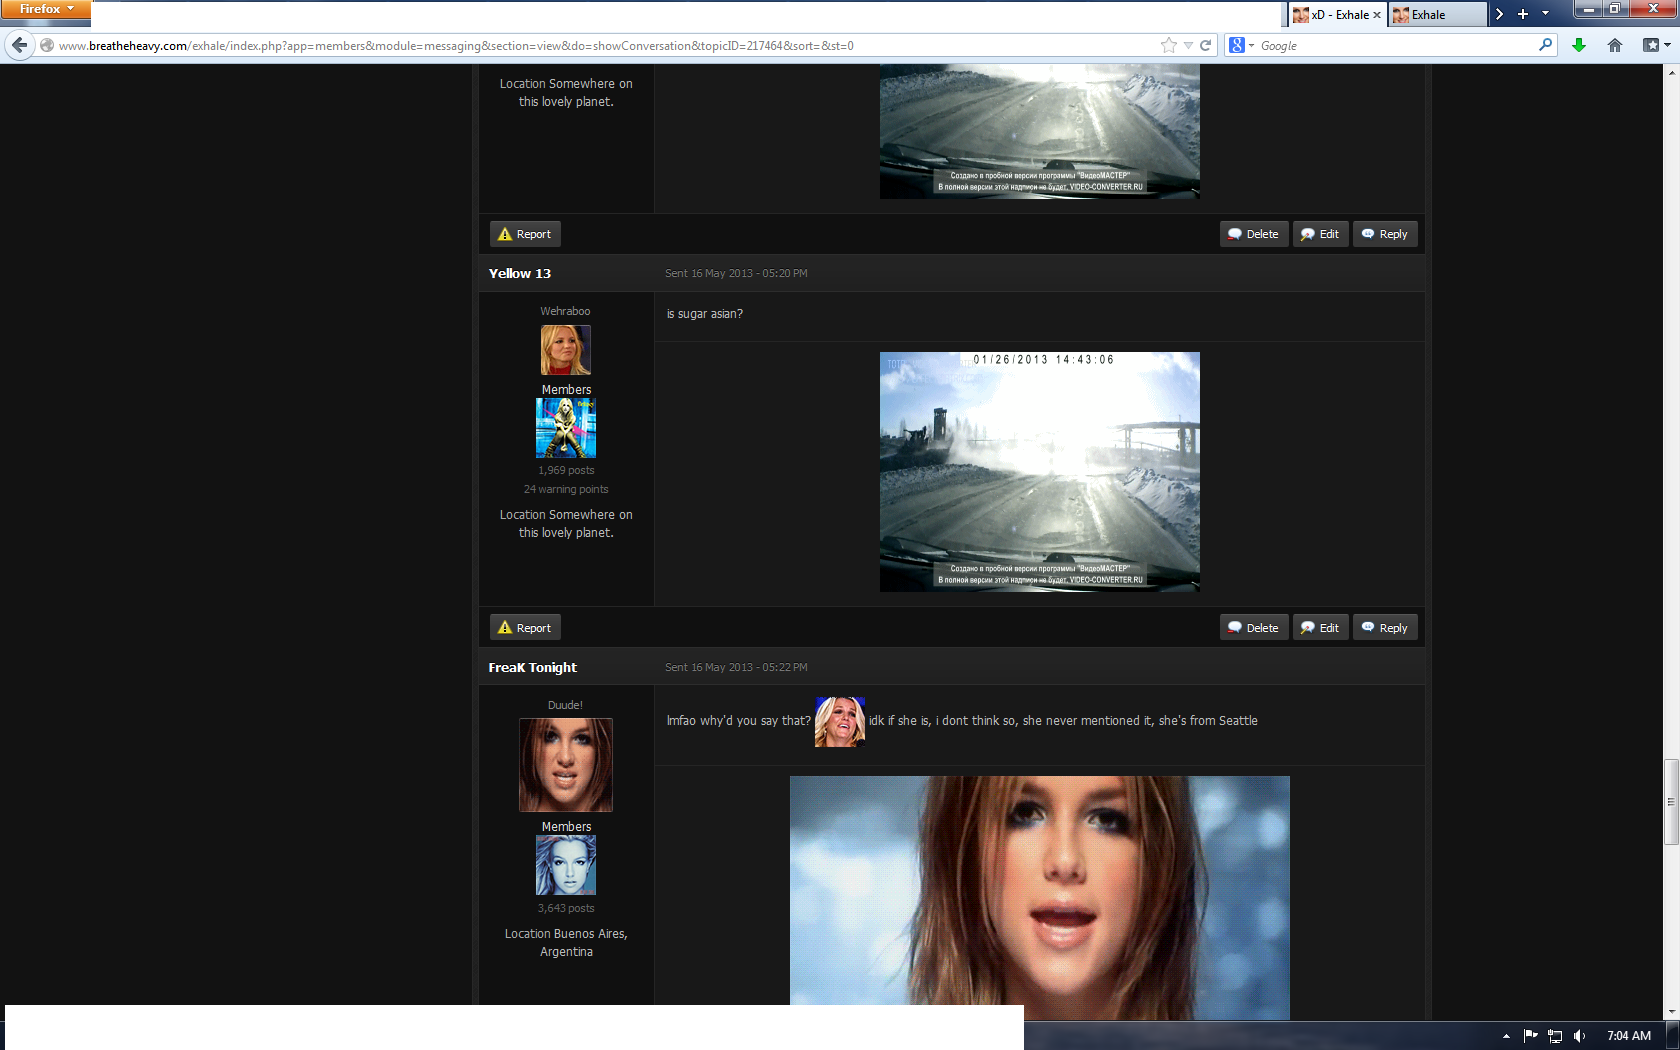Open the Firefox application menu
The height and width of the screenshot is (1050, 1680).
(45, 9)
